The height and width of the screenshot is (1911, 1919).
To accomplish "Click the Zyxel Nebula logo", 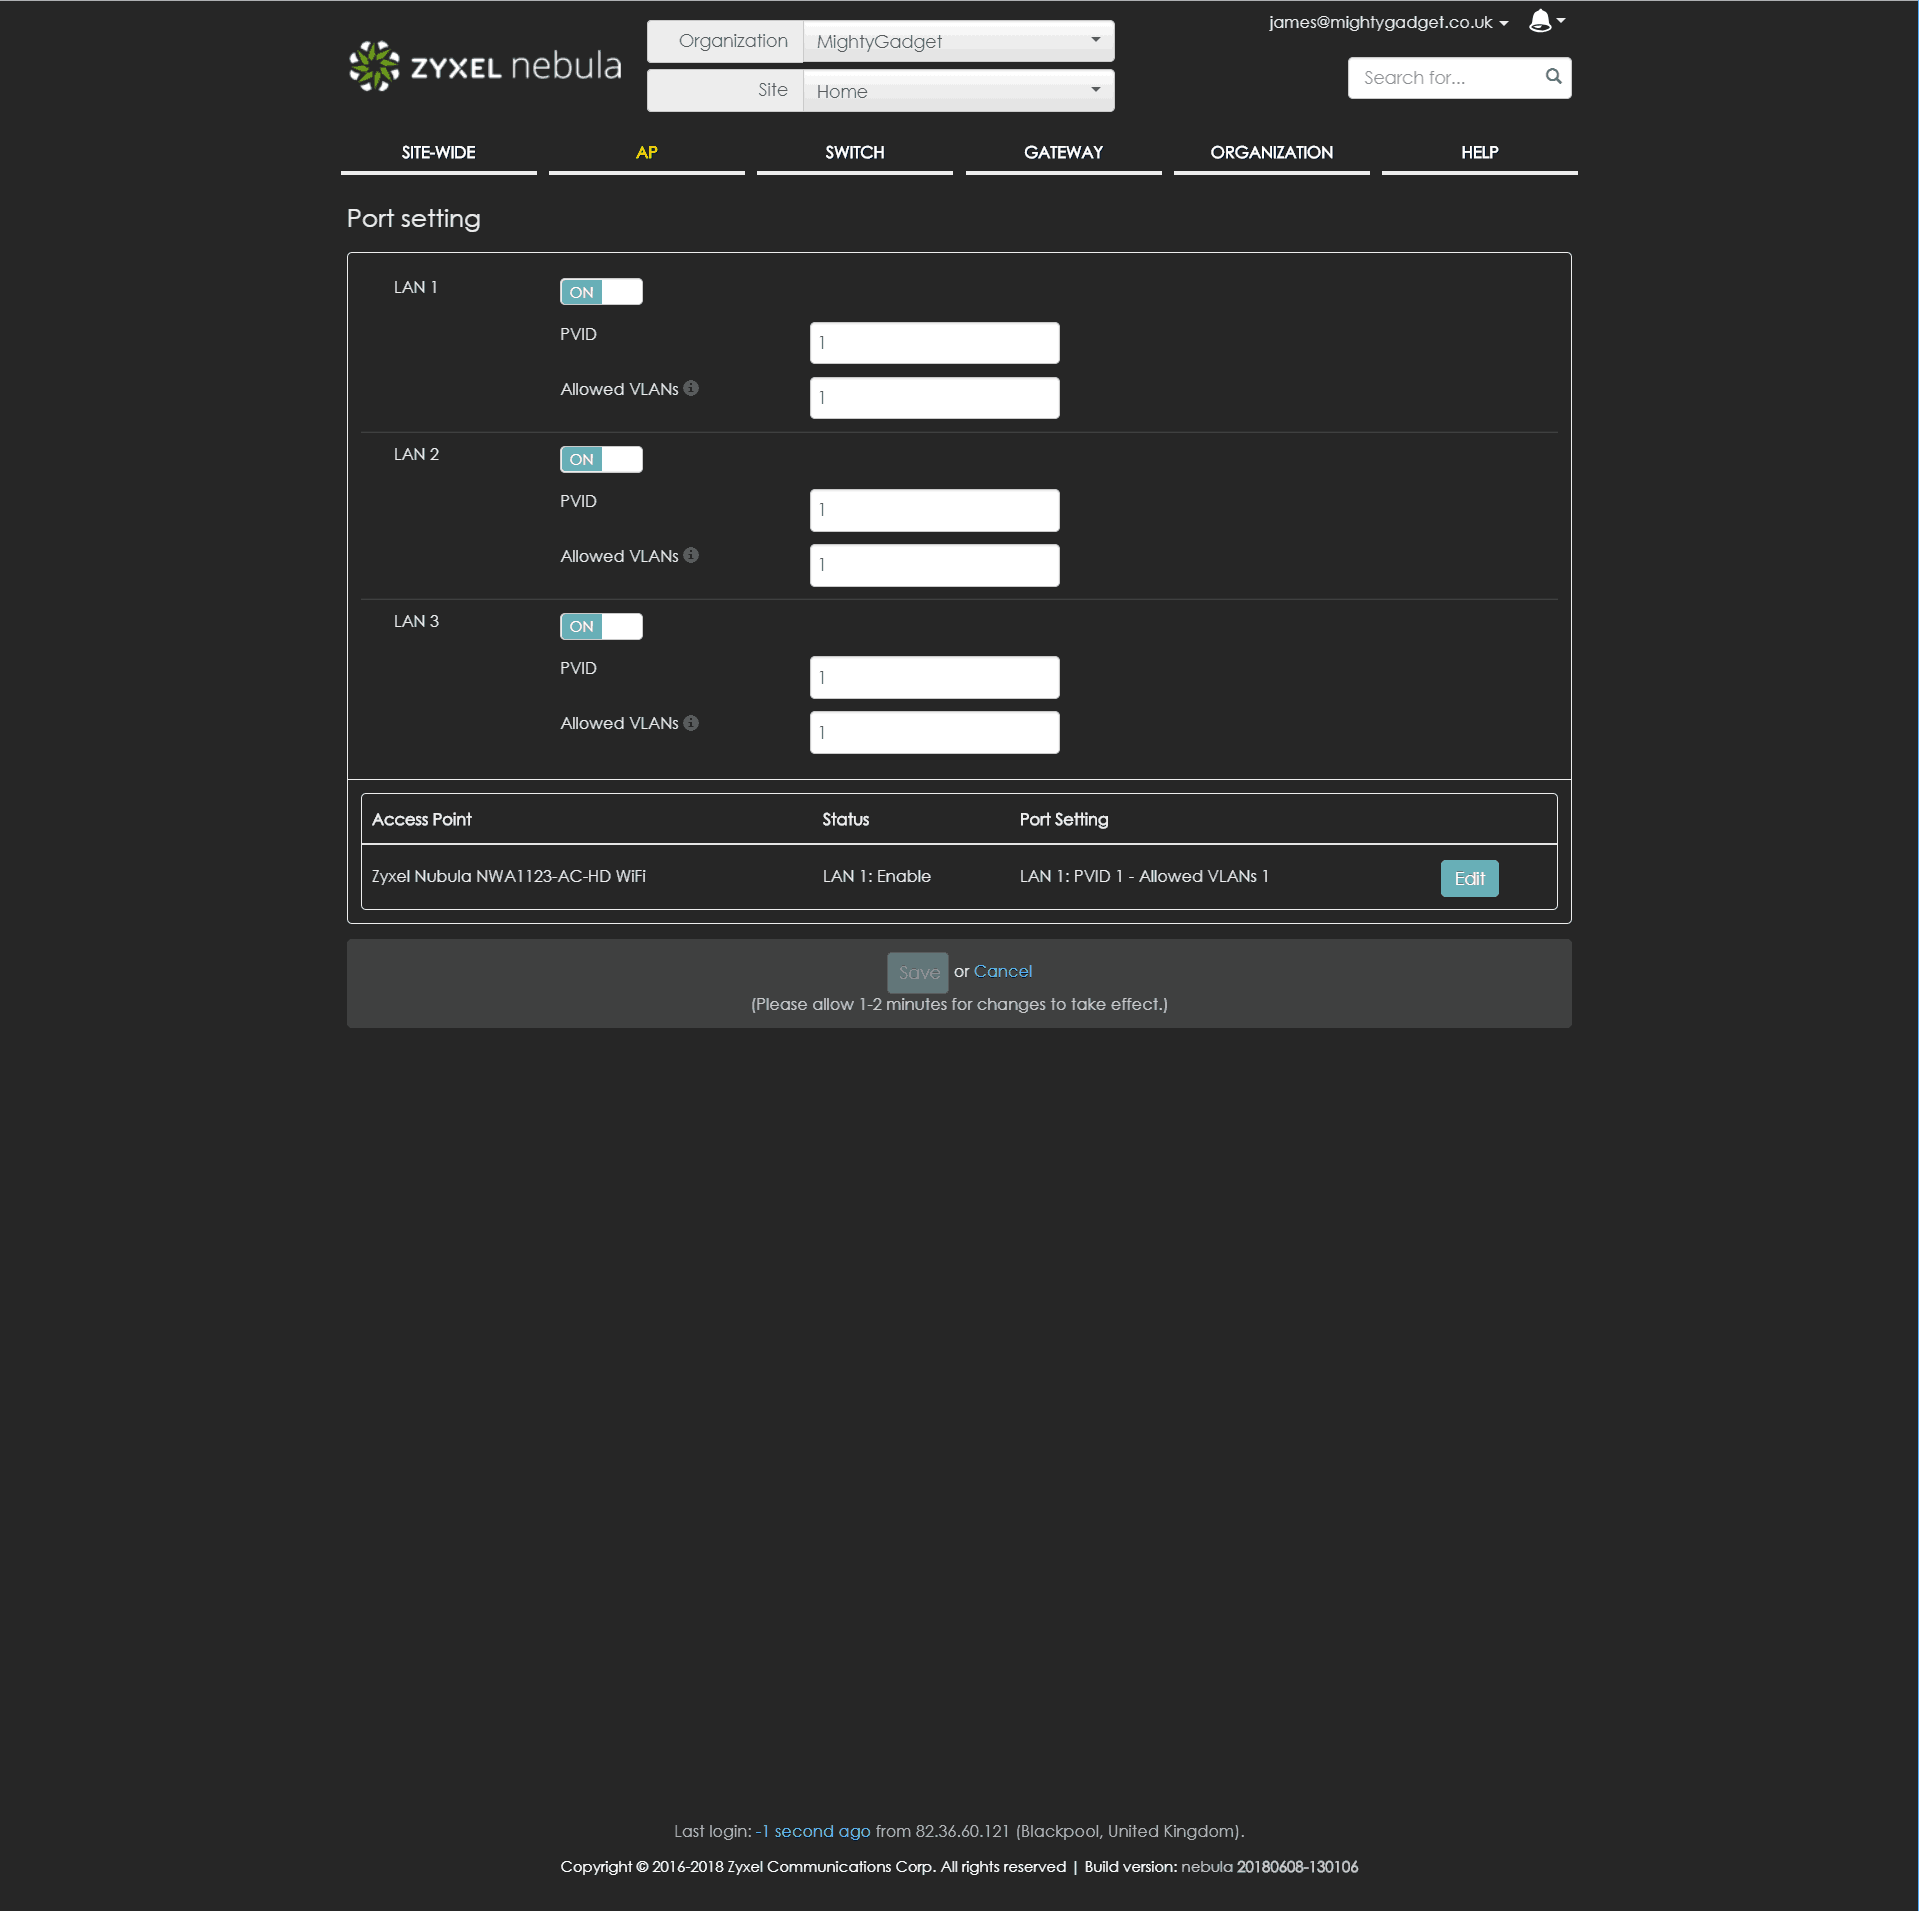I will click(x=485, y=66).
